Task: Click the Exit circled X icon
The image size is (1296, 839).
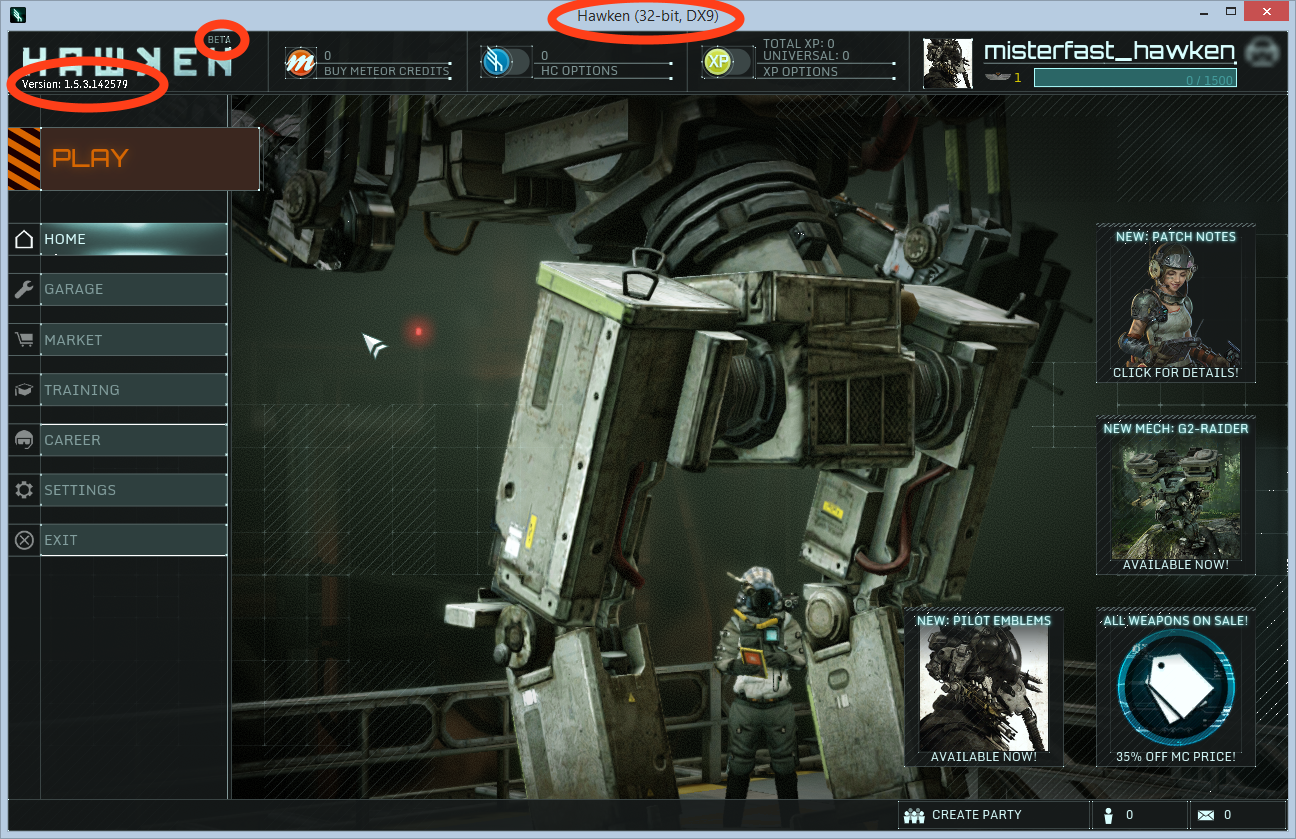Action: point(24,540)
